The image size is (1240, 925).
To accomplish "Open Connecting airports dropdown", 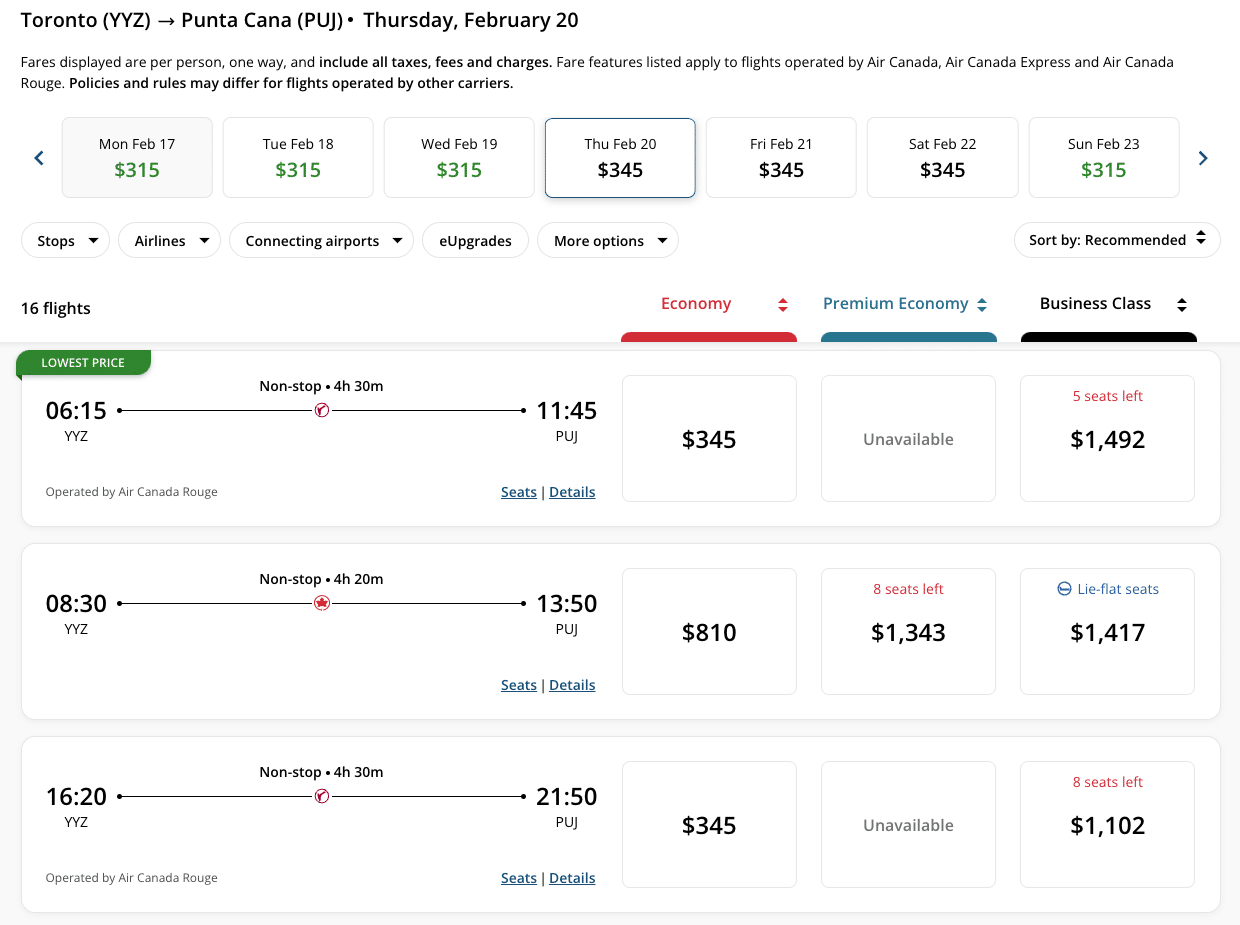I will (321, 241).
